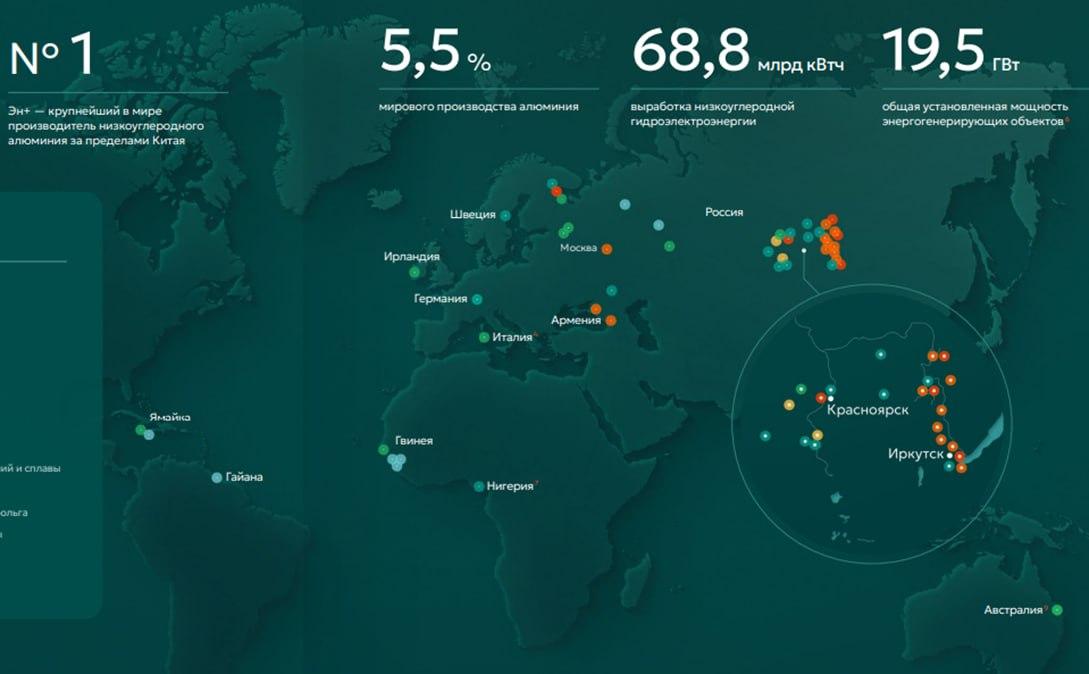Image resolution: width=1089 pixels, height=674 pixels.
Task: Select the teal marker left of Нигерия
Action: click(479, 487)
